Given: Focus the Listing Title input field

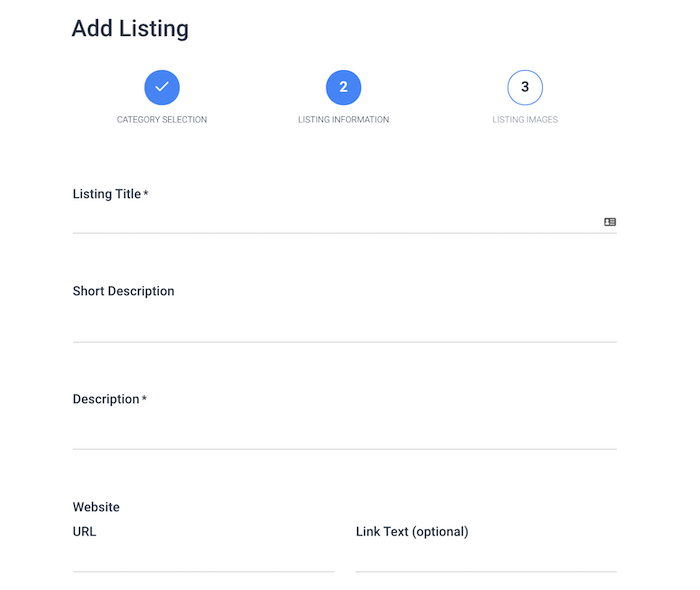Looking at the screenshot, I should (345, 222).
